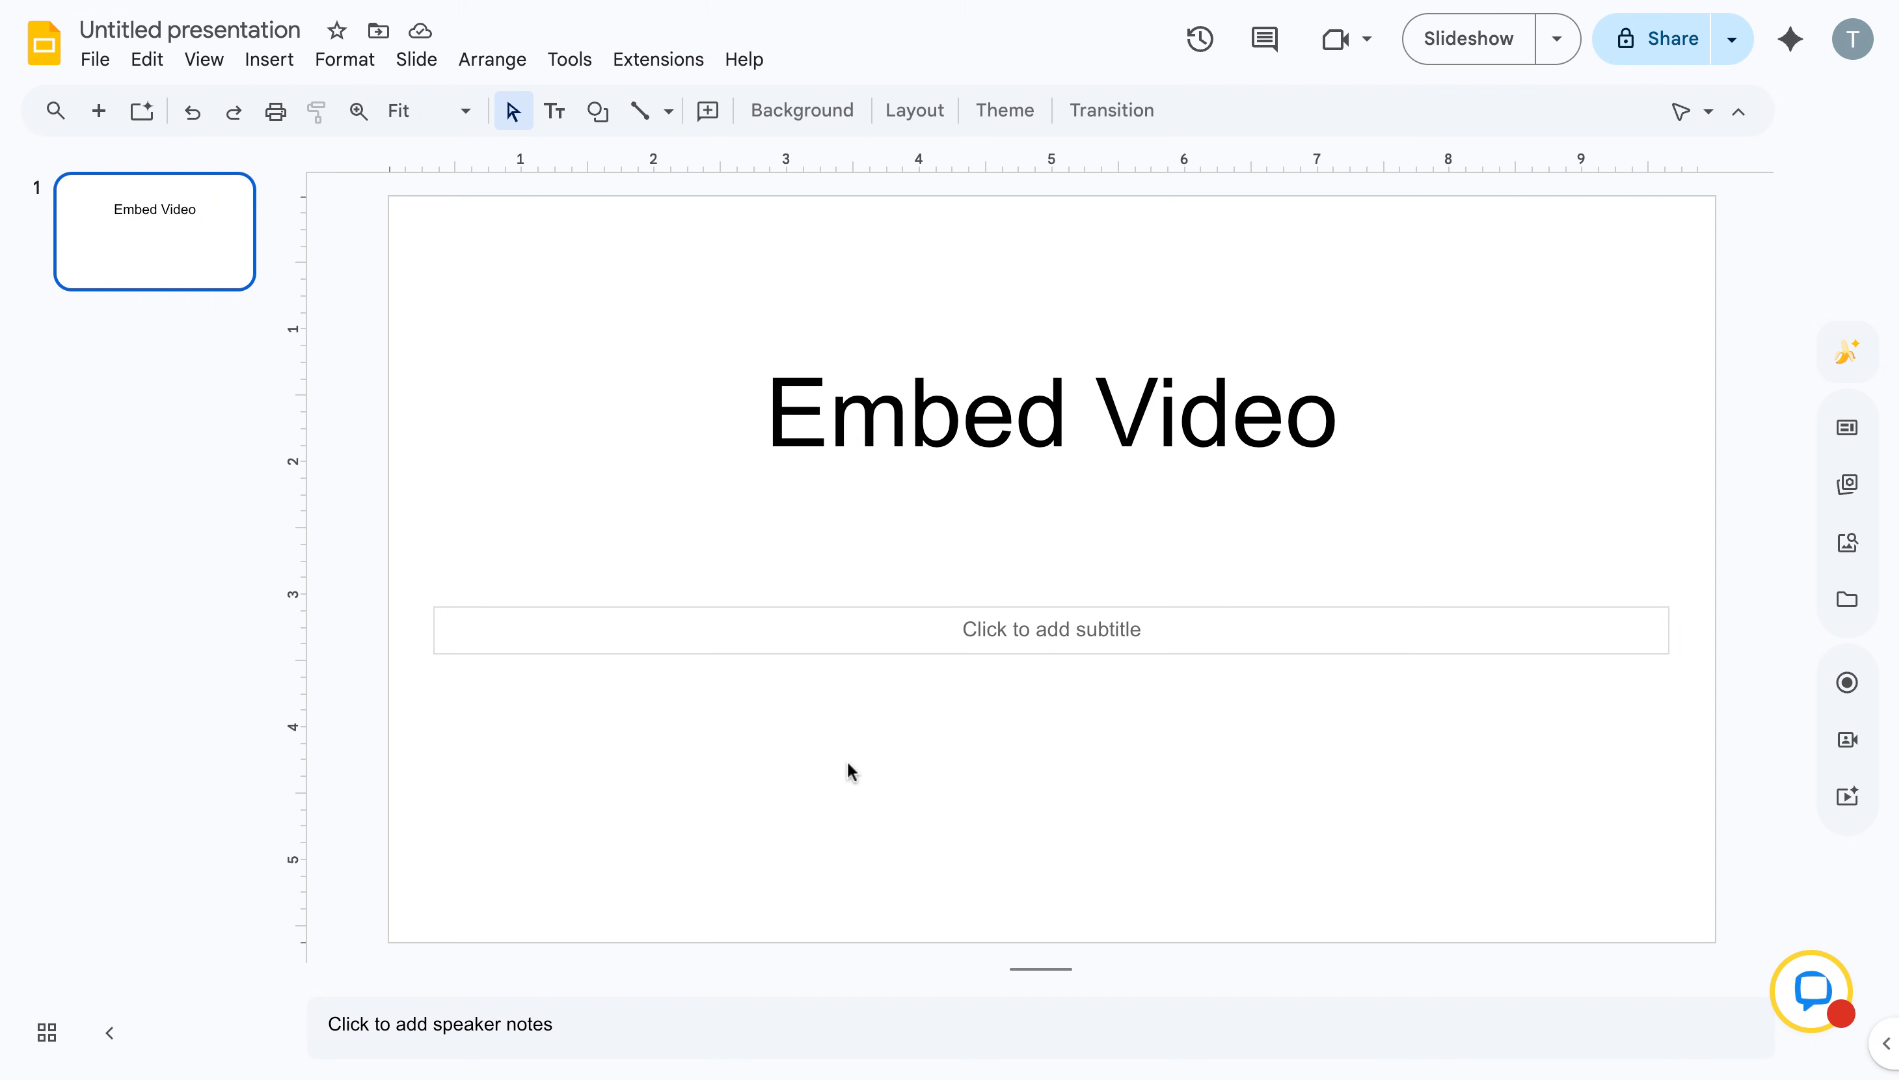The width and height of the screenshot is (1899, 1080).
Task: Show the side panel chevron
Action: pos(1886,1043)
